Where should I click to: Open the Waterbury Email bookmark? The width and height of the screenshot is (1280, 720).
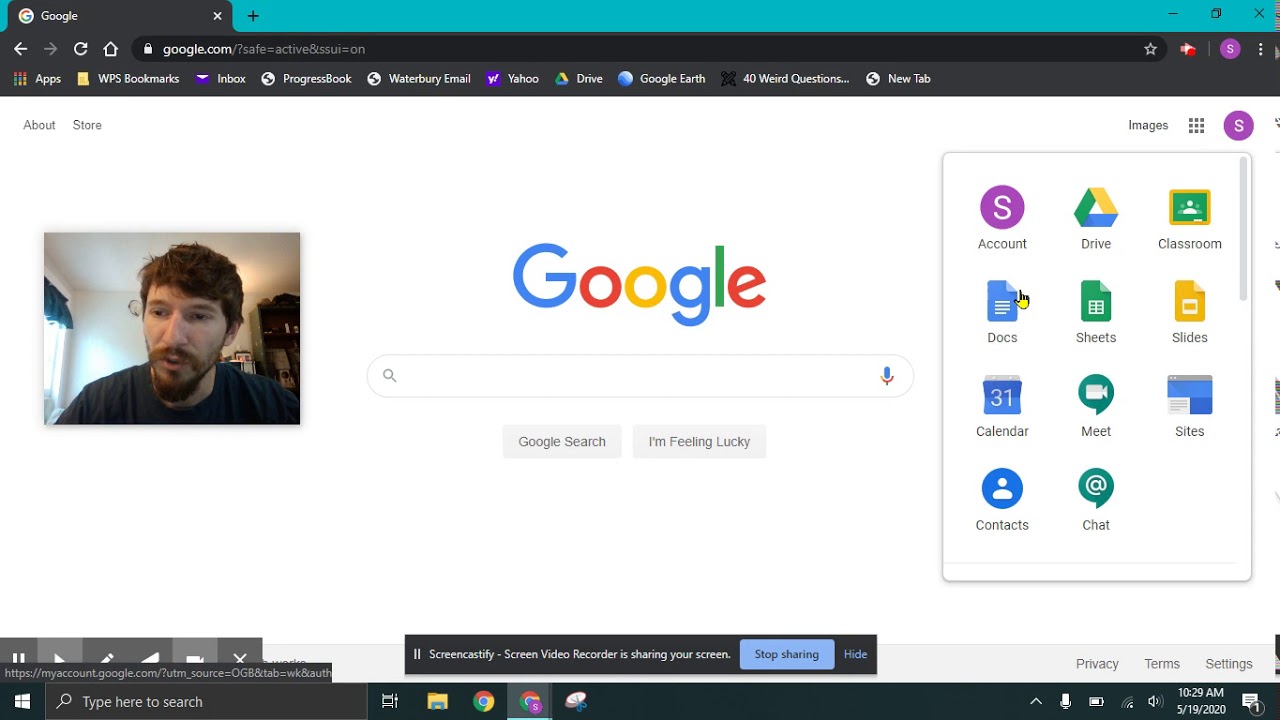point(419,79)
